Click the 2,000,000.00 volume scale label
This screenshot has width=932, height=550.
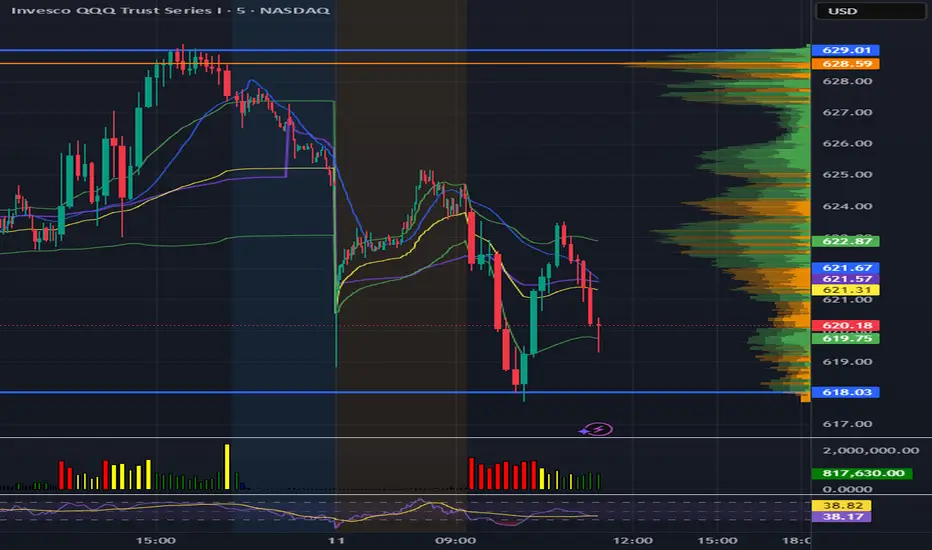pos(871,451)
